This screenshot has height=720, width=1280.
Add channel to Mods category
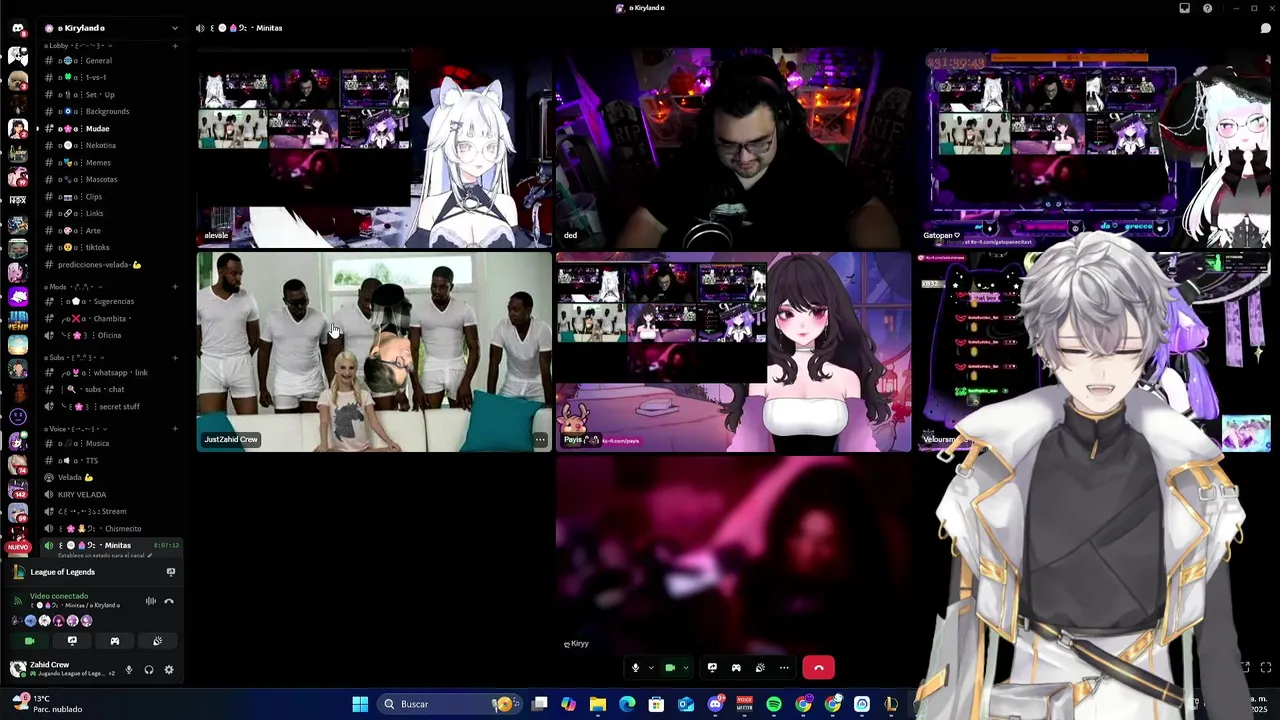point(175,287)
